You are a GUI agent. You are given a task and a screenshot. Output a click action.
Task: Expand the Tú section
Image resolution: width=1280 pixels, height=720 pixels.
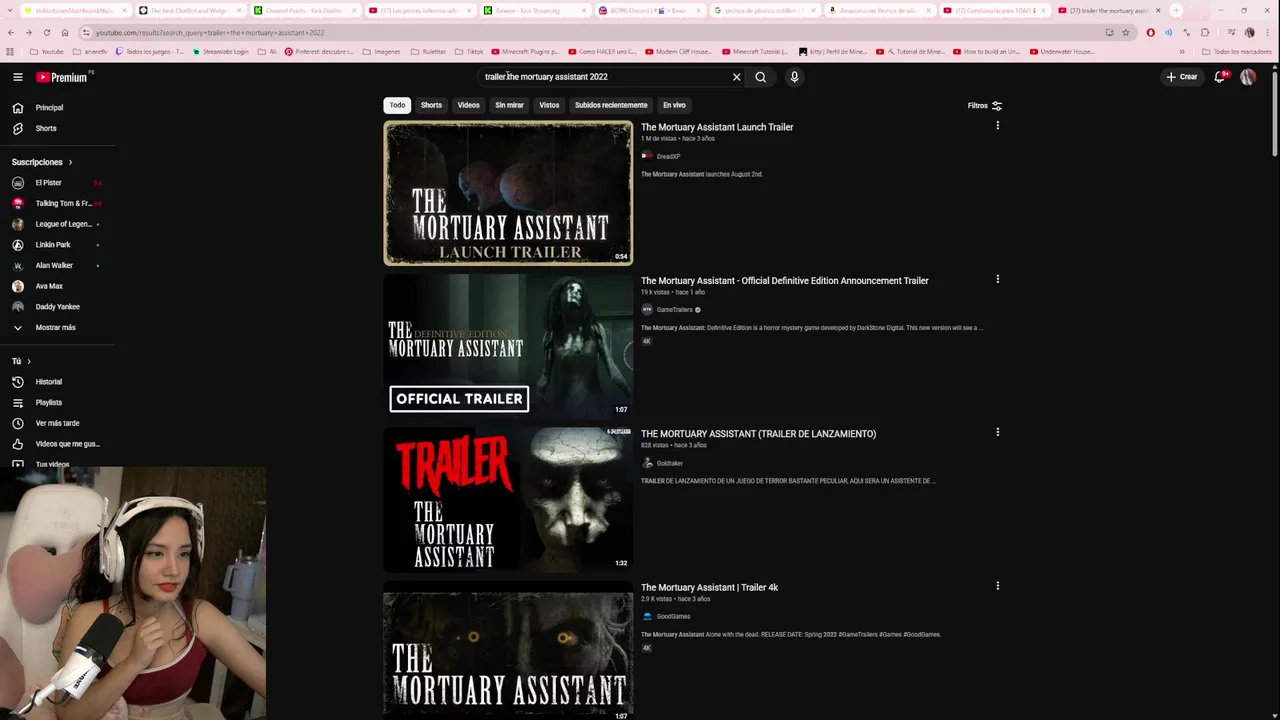pyautogui.click(x=21, y=361)
